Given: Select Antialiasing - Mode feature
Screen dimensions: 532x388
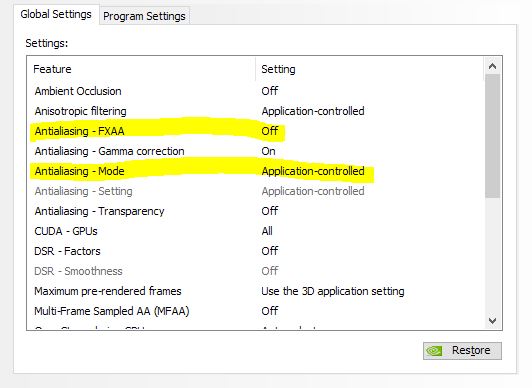Looking at the screenshot, I should click(x=79, y=171).
